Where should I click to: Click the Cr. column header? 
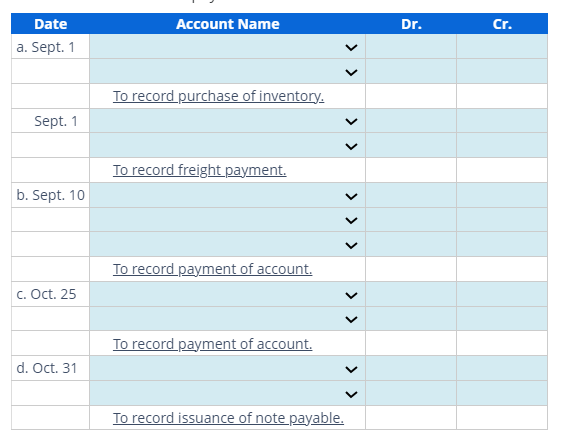pos(502,24)
